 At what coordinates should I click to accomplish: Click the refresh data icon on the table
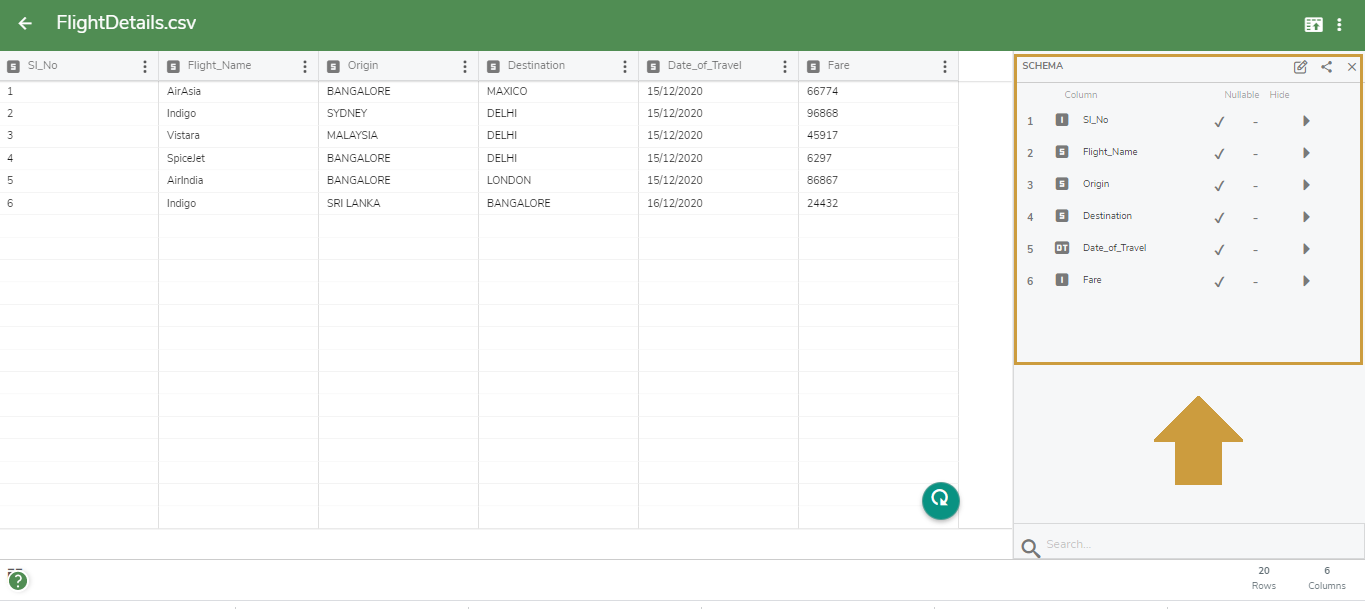click(940, 500)
